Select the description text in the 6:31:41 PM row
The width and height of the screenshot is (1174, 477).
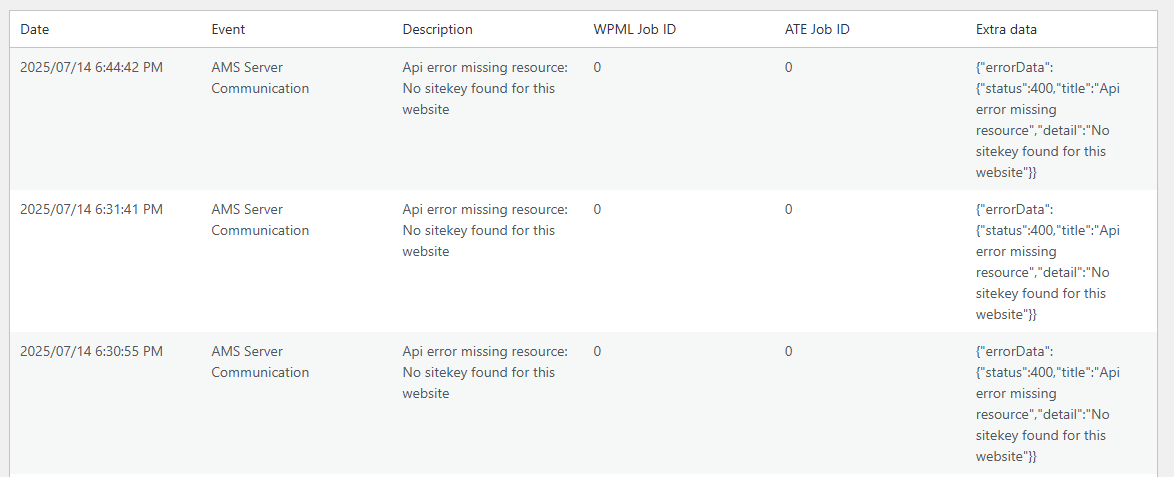(x=484, y=231)
